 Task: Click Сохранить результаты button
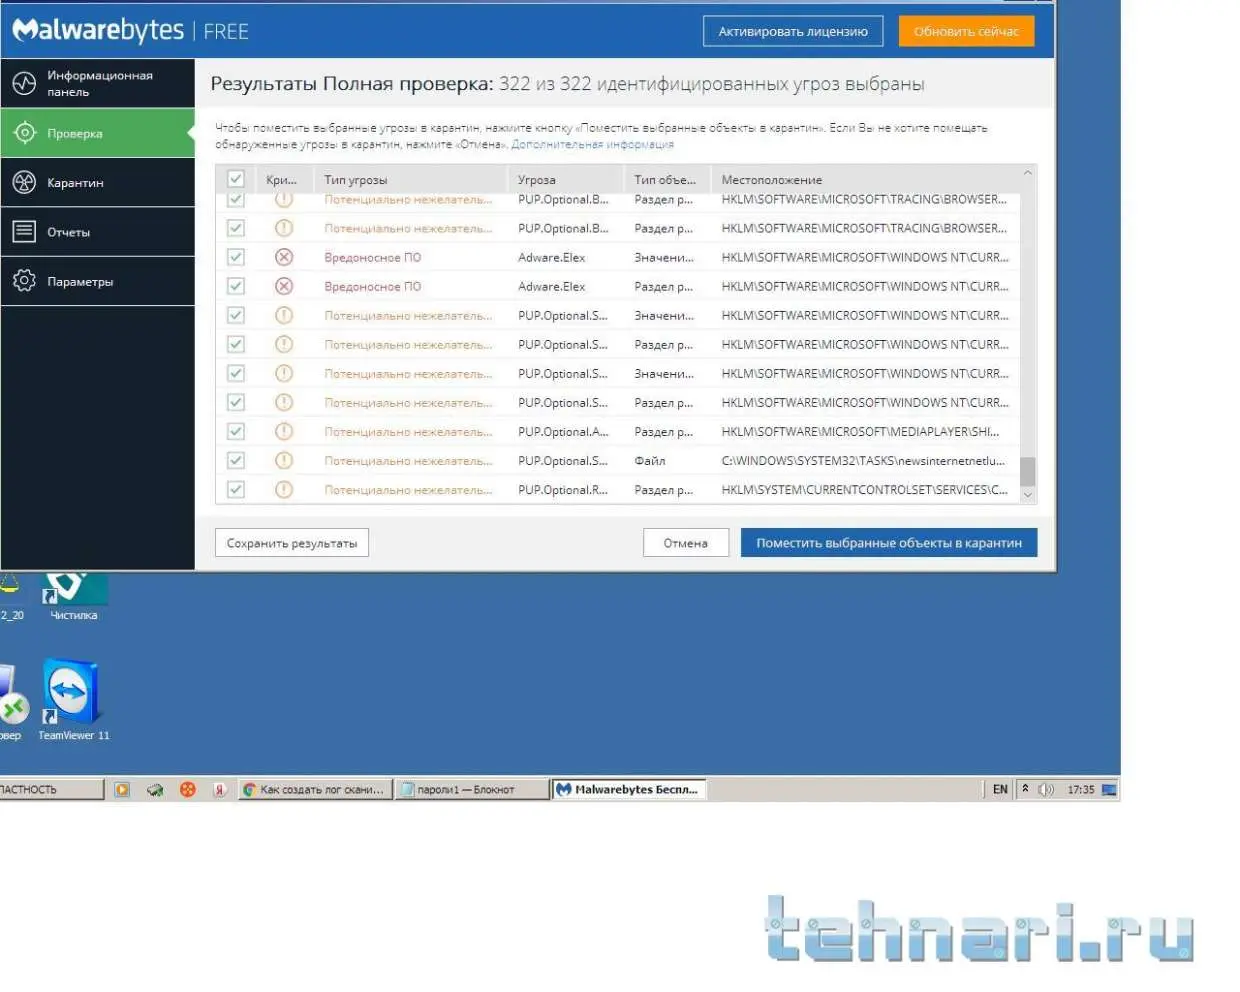point(292,543)
